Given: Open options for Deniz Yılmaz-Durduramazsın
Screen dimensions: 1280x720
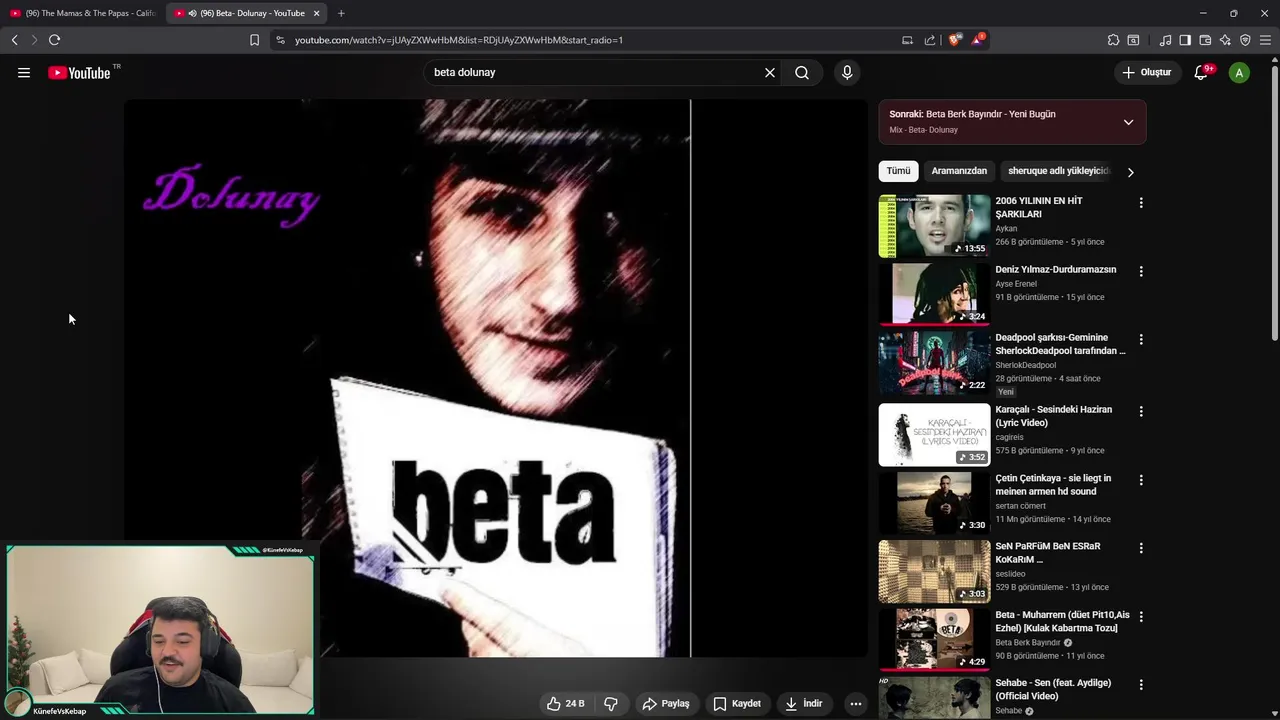Looking at the screenshot, I should (1141, 271).
